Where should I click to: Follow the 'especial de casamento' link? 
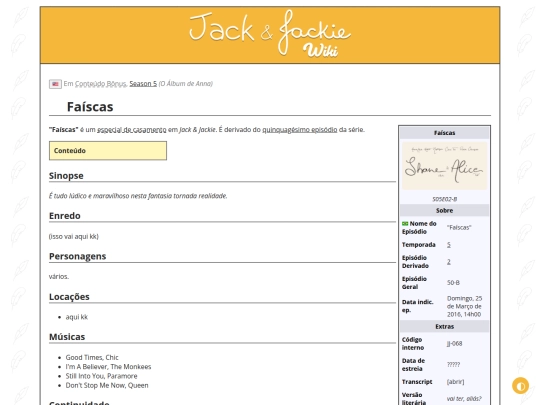132,130
